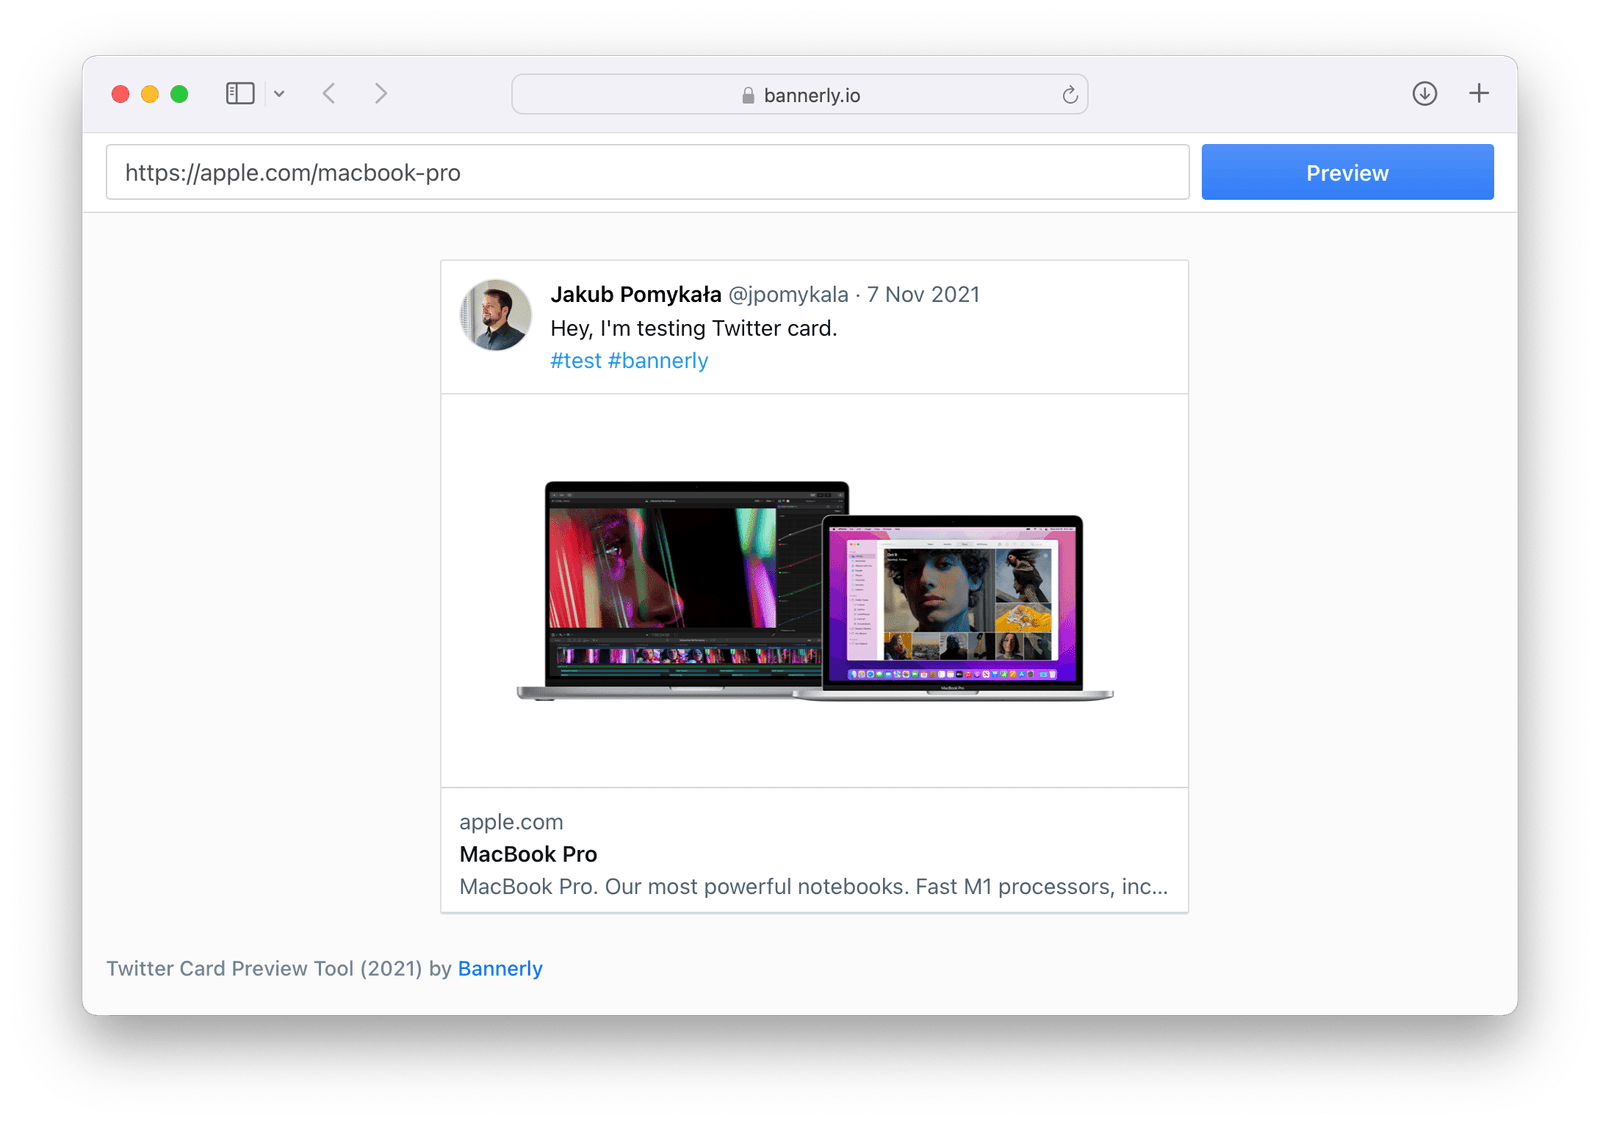The height and width of the screenshot is (1124, 1600).
Task: Click Jakub Pomykała's profile avatar
Action: (x=495, y=314)
